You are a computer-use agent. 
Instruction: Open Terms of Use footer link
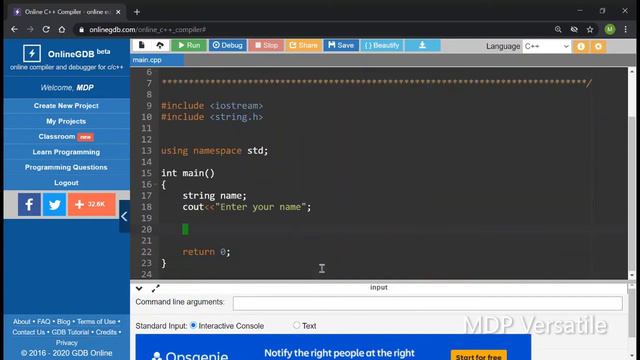coord(96,322)
